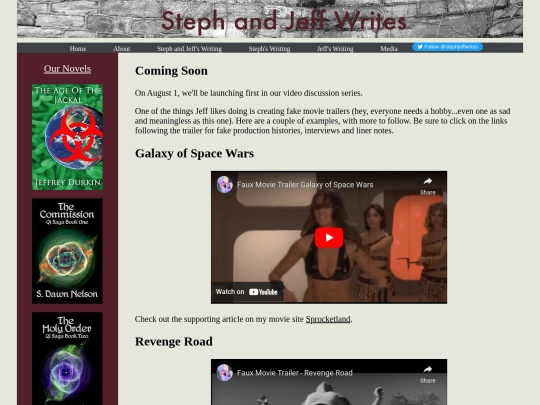Image resolution: width=540 pixels, height=405 pixels.
Task: Open Faux Movie Trailer Galaxy of Space Wars title
Action: 305,185
